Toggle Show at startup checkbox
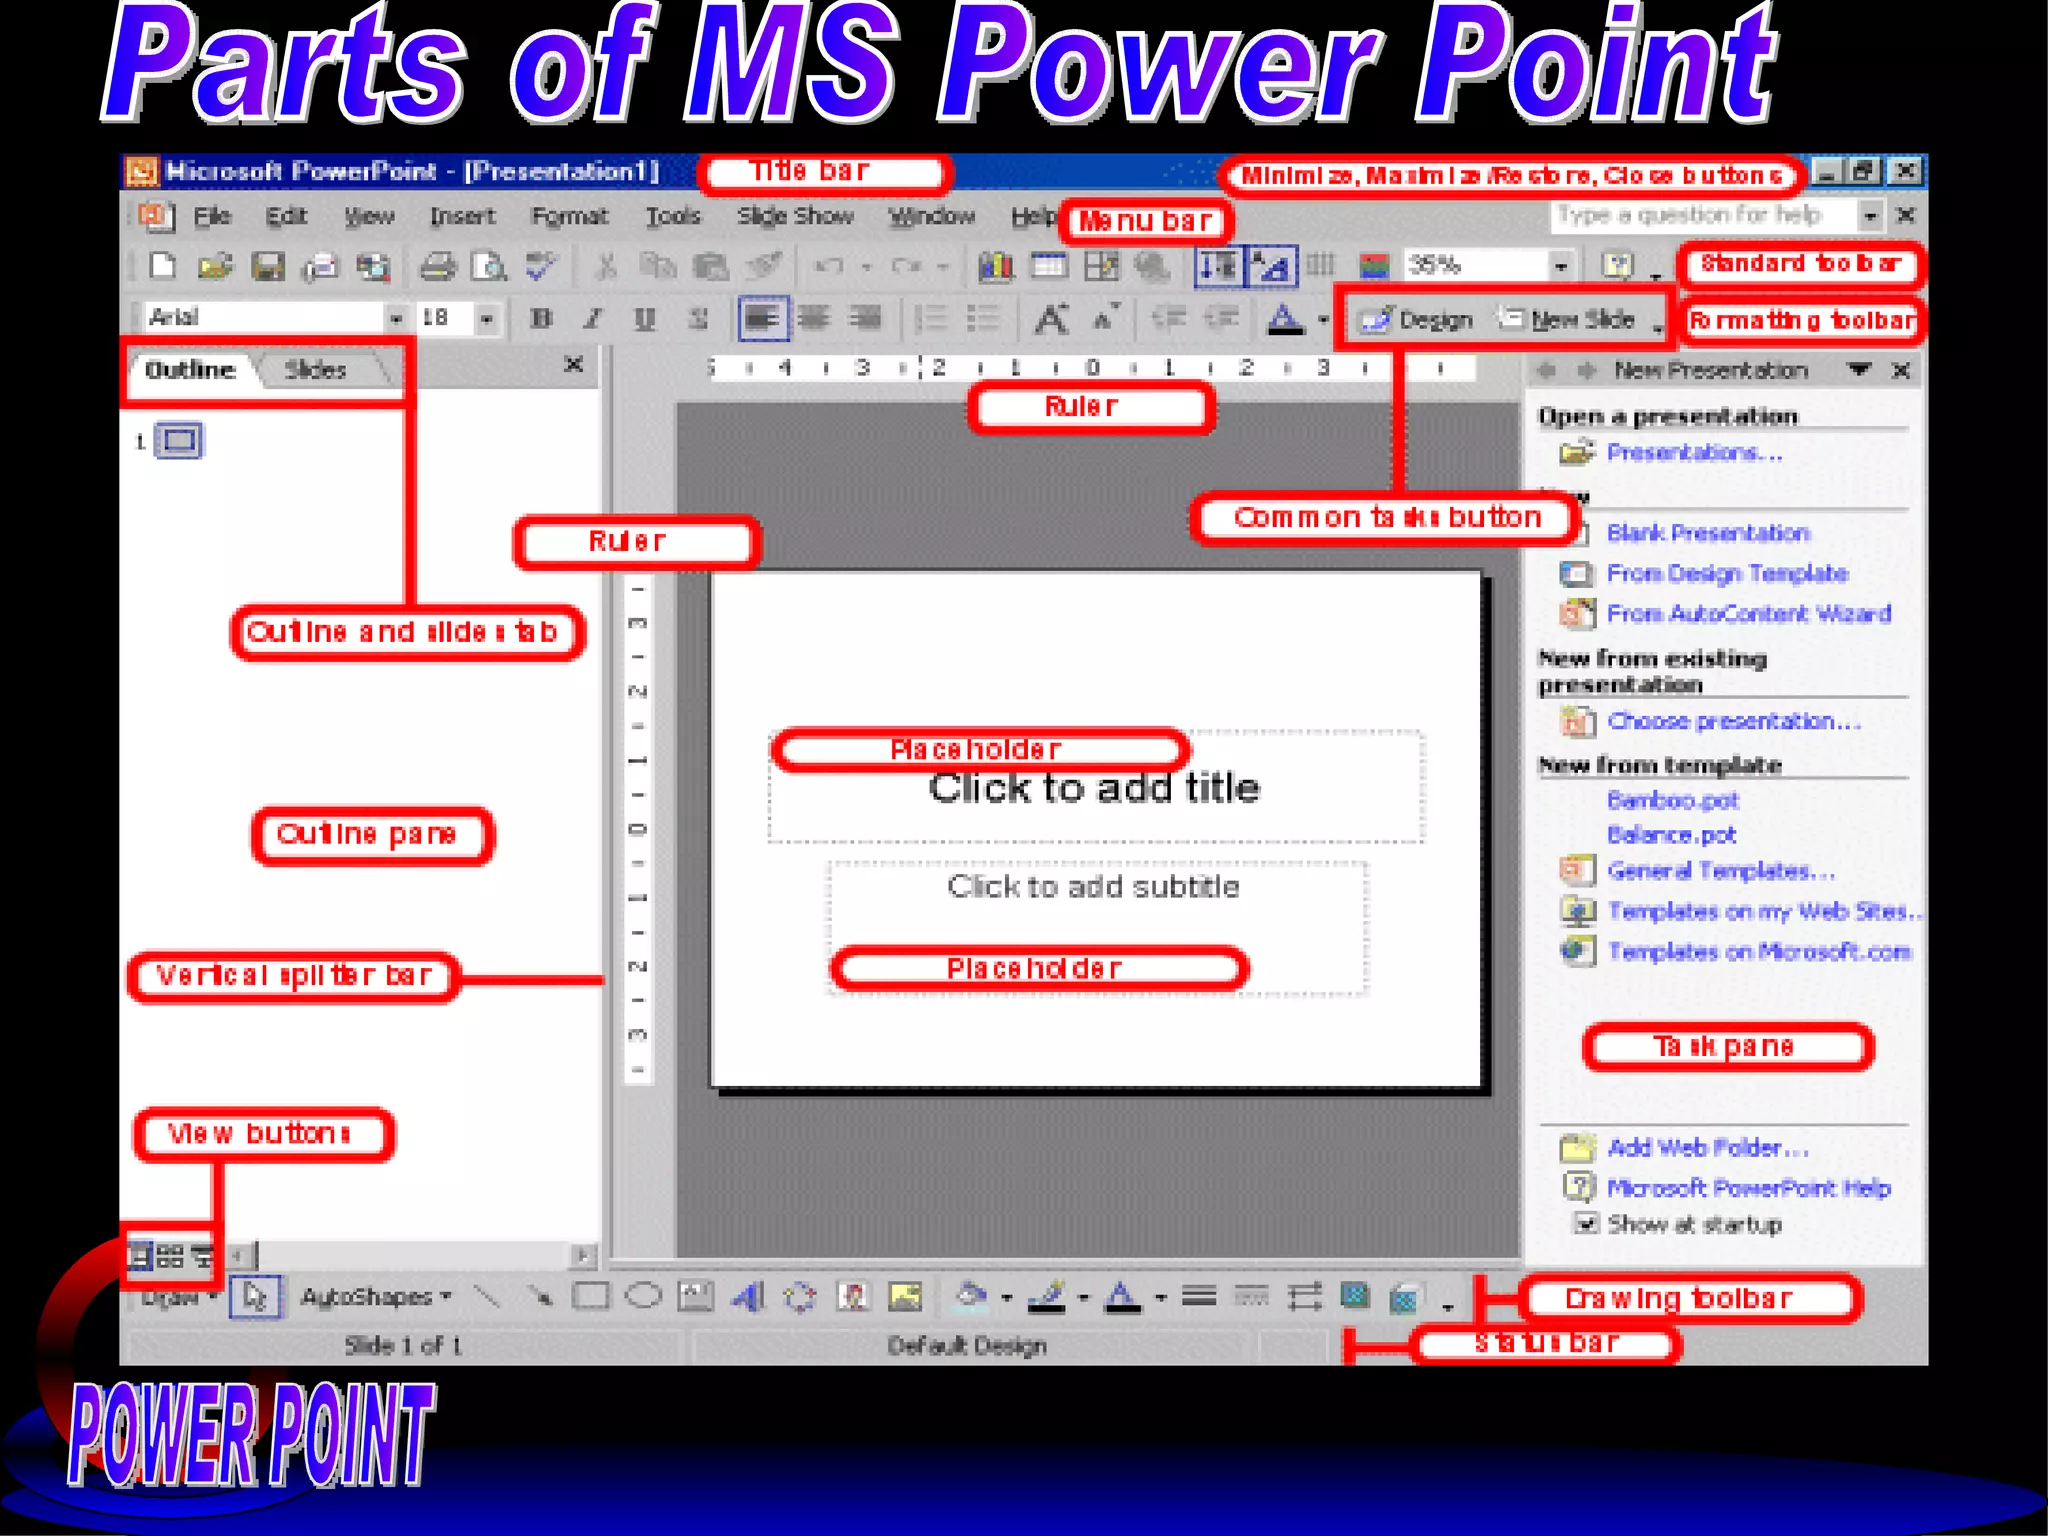This screenshot has height=1536, width=2048. [x=1585, y=1223]
